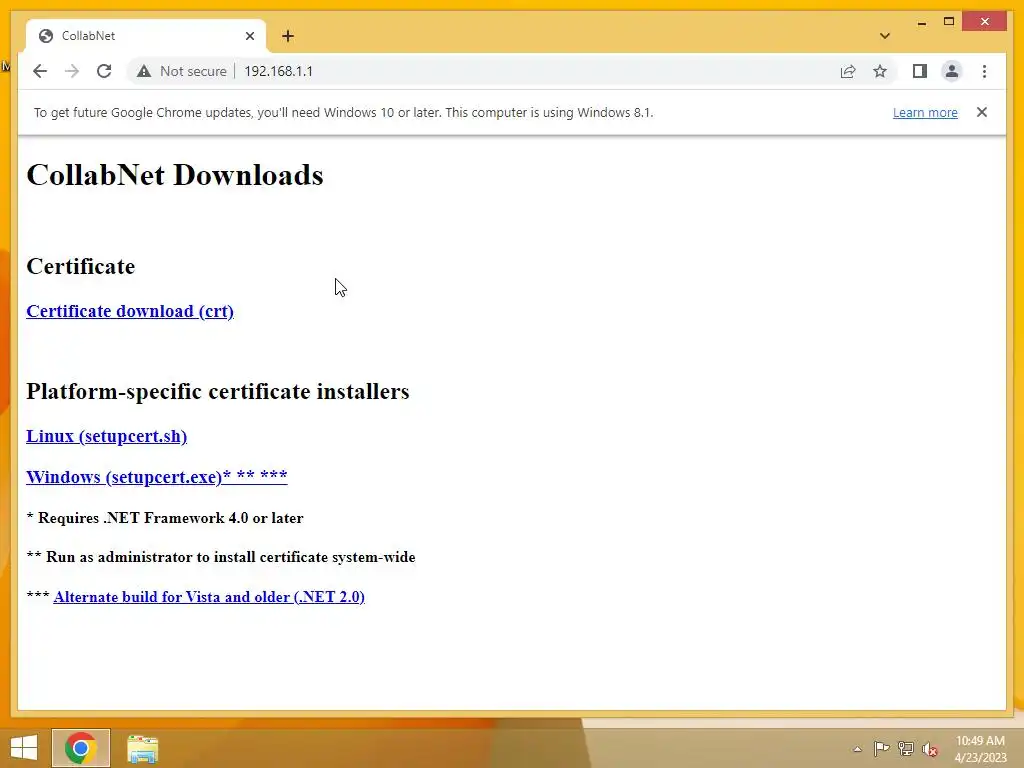Click the Chrome taskbar icon

pyautogui.click(x=81, y=748)
